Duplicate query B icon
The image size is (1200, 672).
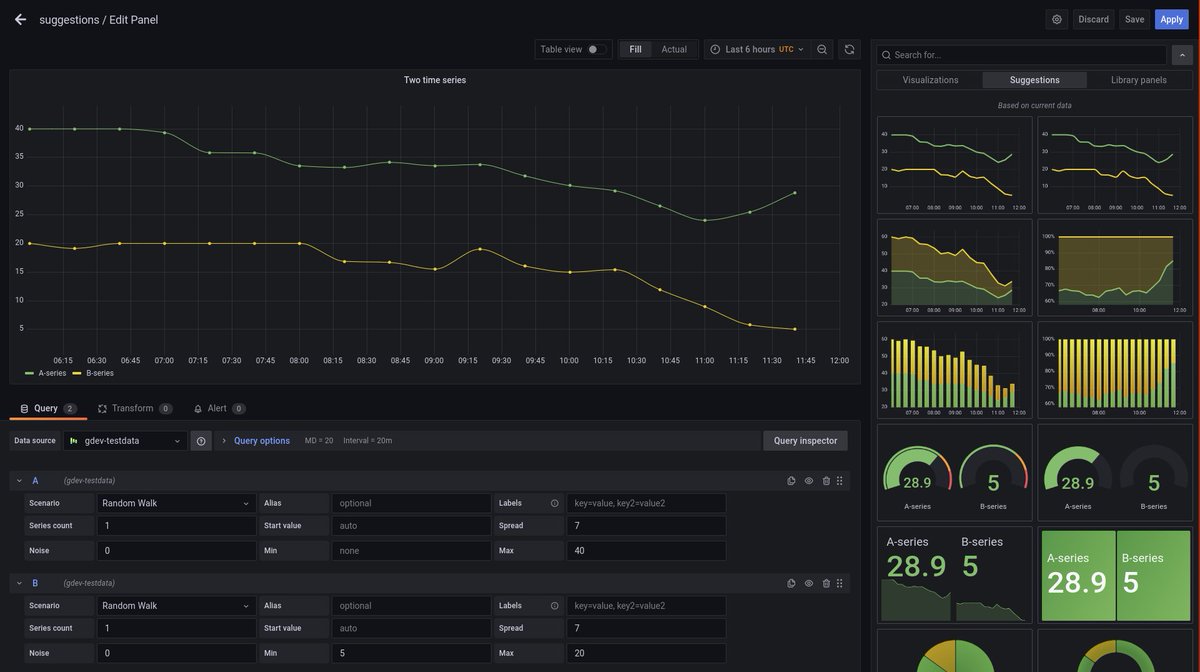(x=791, y=583)
